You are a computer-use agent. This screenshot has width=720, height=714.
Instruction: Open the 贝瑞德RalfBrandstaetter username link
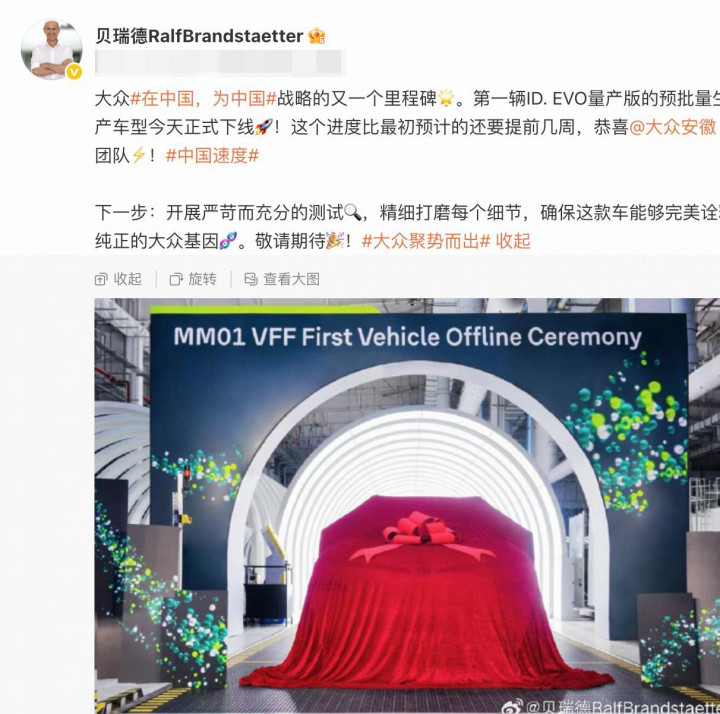tap(199, 36)
